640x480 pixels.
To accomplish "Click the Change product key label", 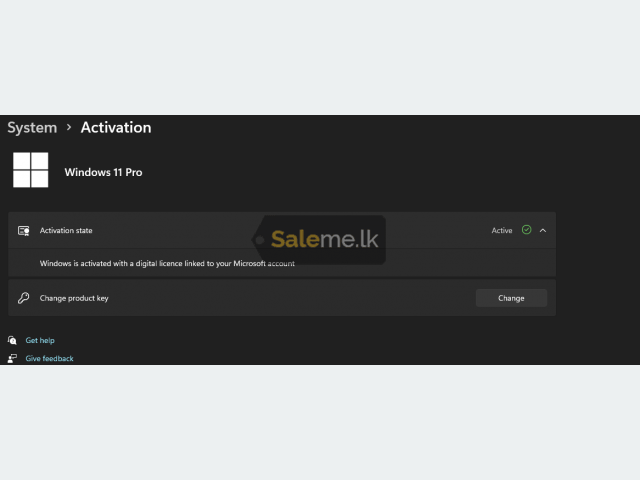I will 74,298.
